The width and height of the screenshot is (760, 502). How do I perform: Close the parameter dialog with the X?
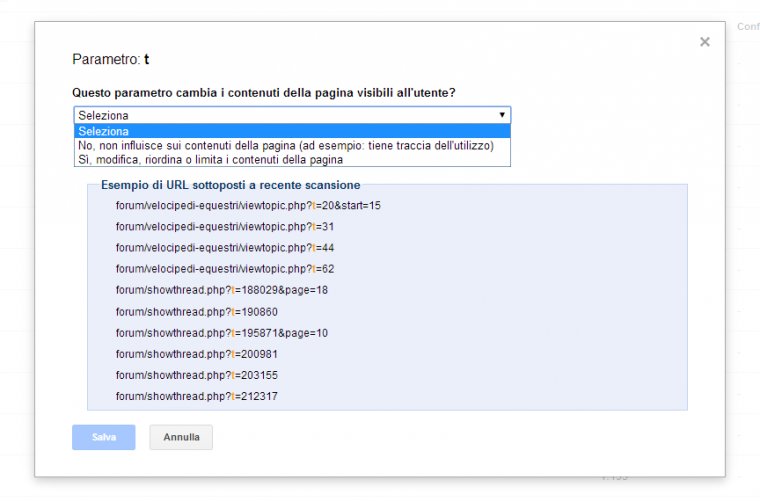tap(705, 42)
